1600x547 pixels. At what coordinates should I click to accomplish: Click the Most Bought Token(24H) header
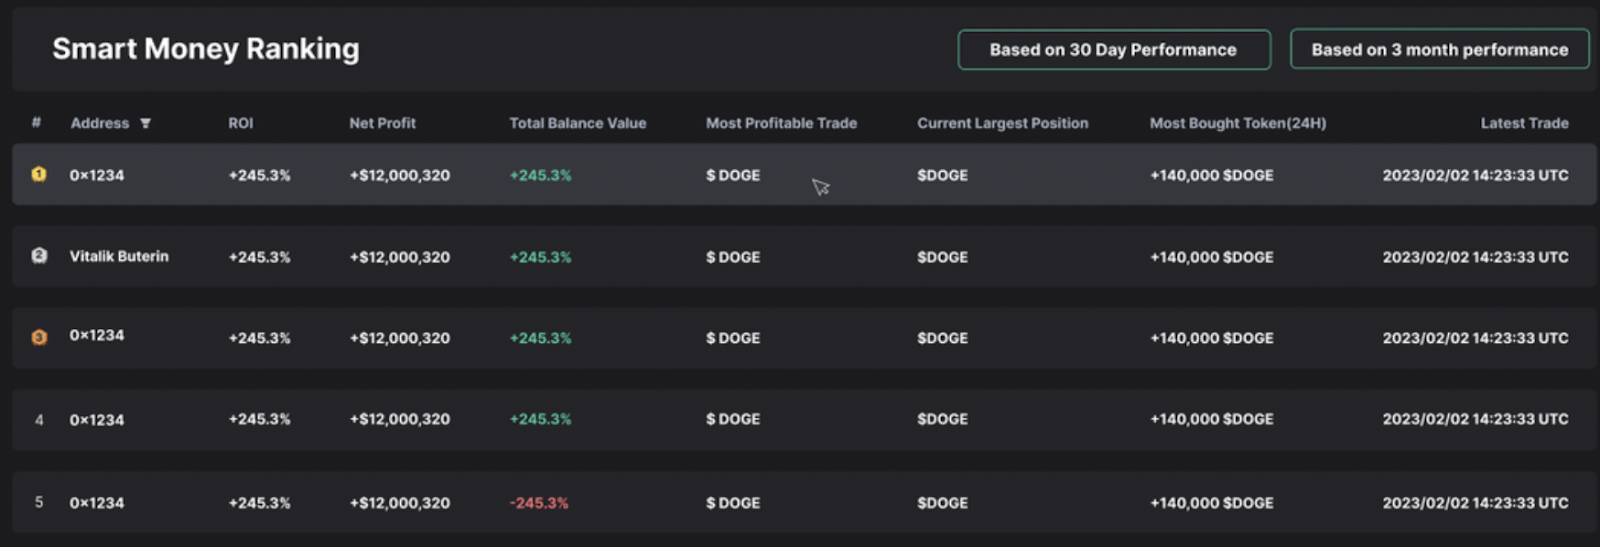[x=1237, y=123]
